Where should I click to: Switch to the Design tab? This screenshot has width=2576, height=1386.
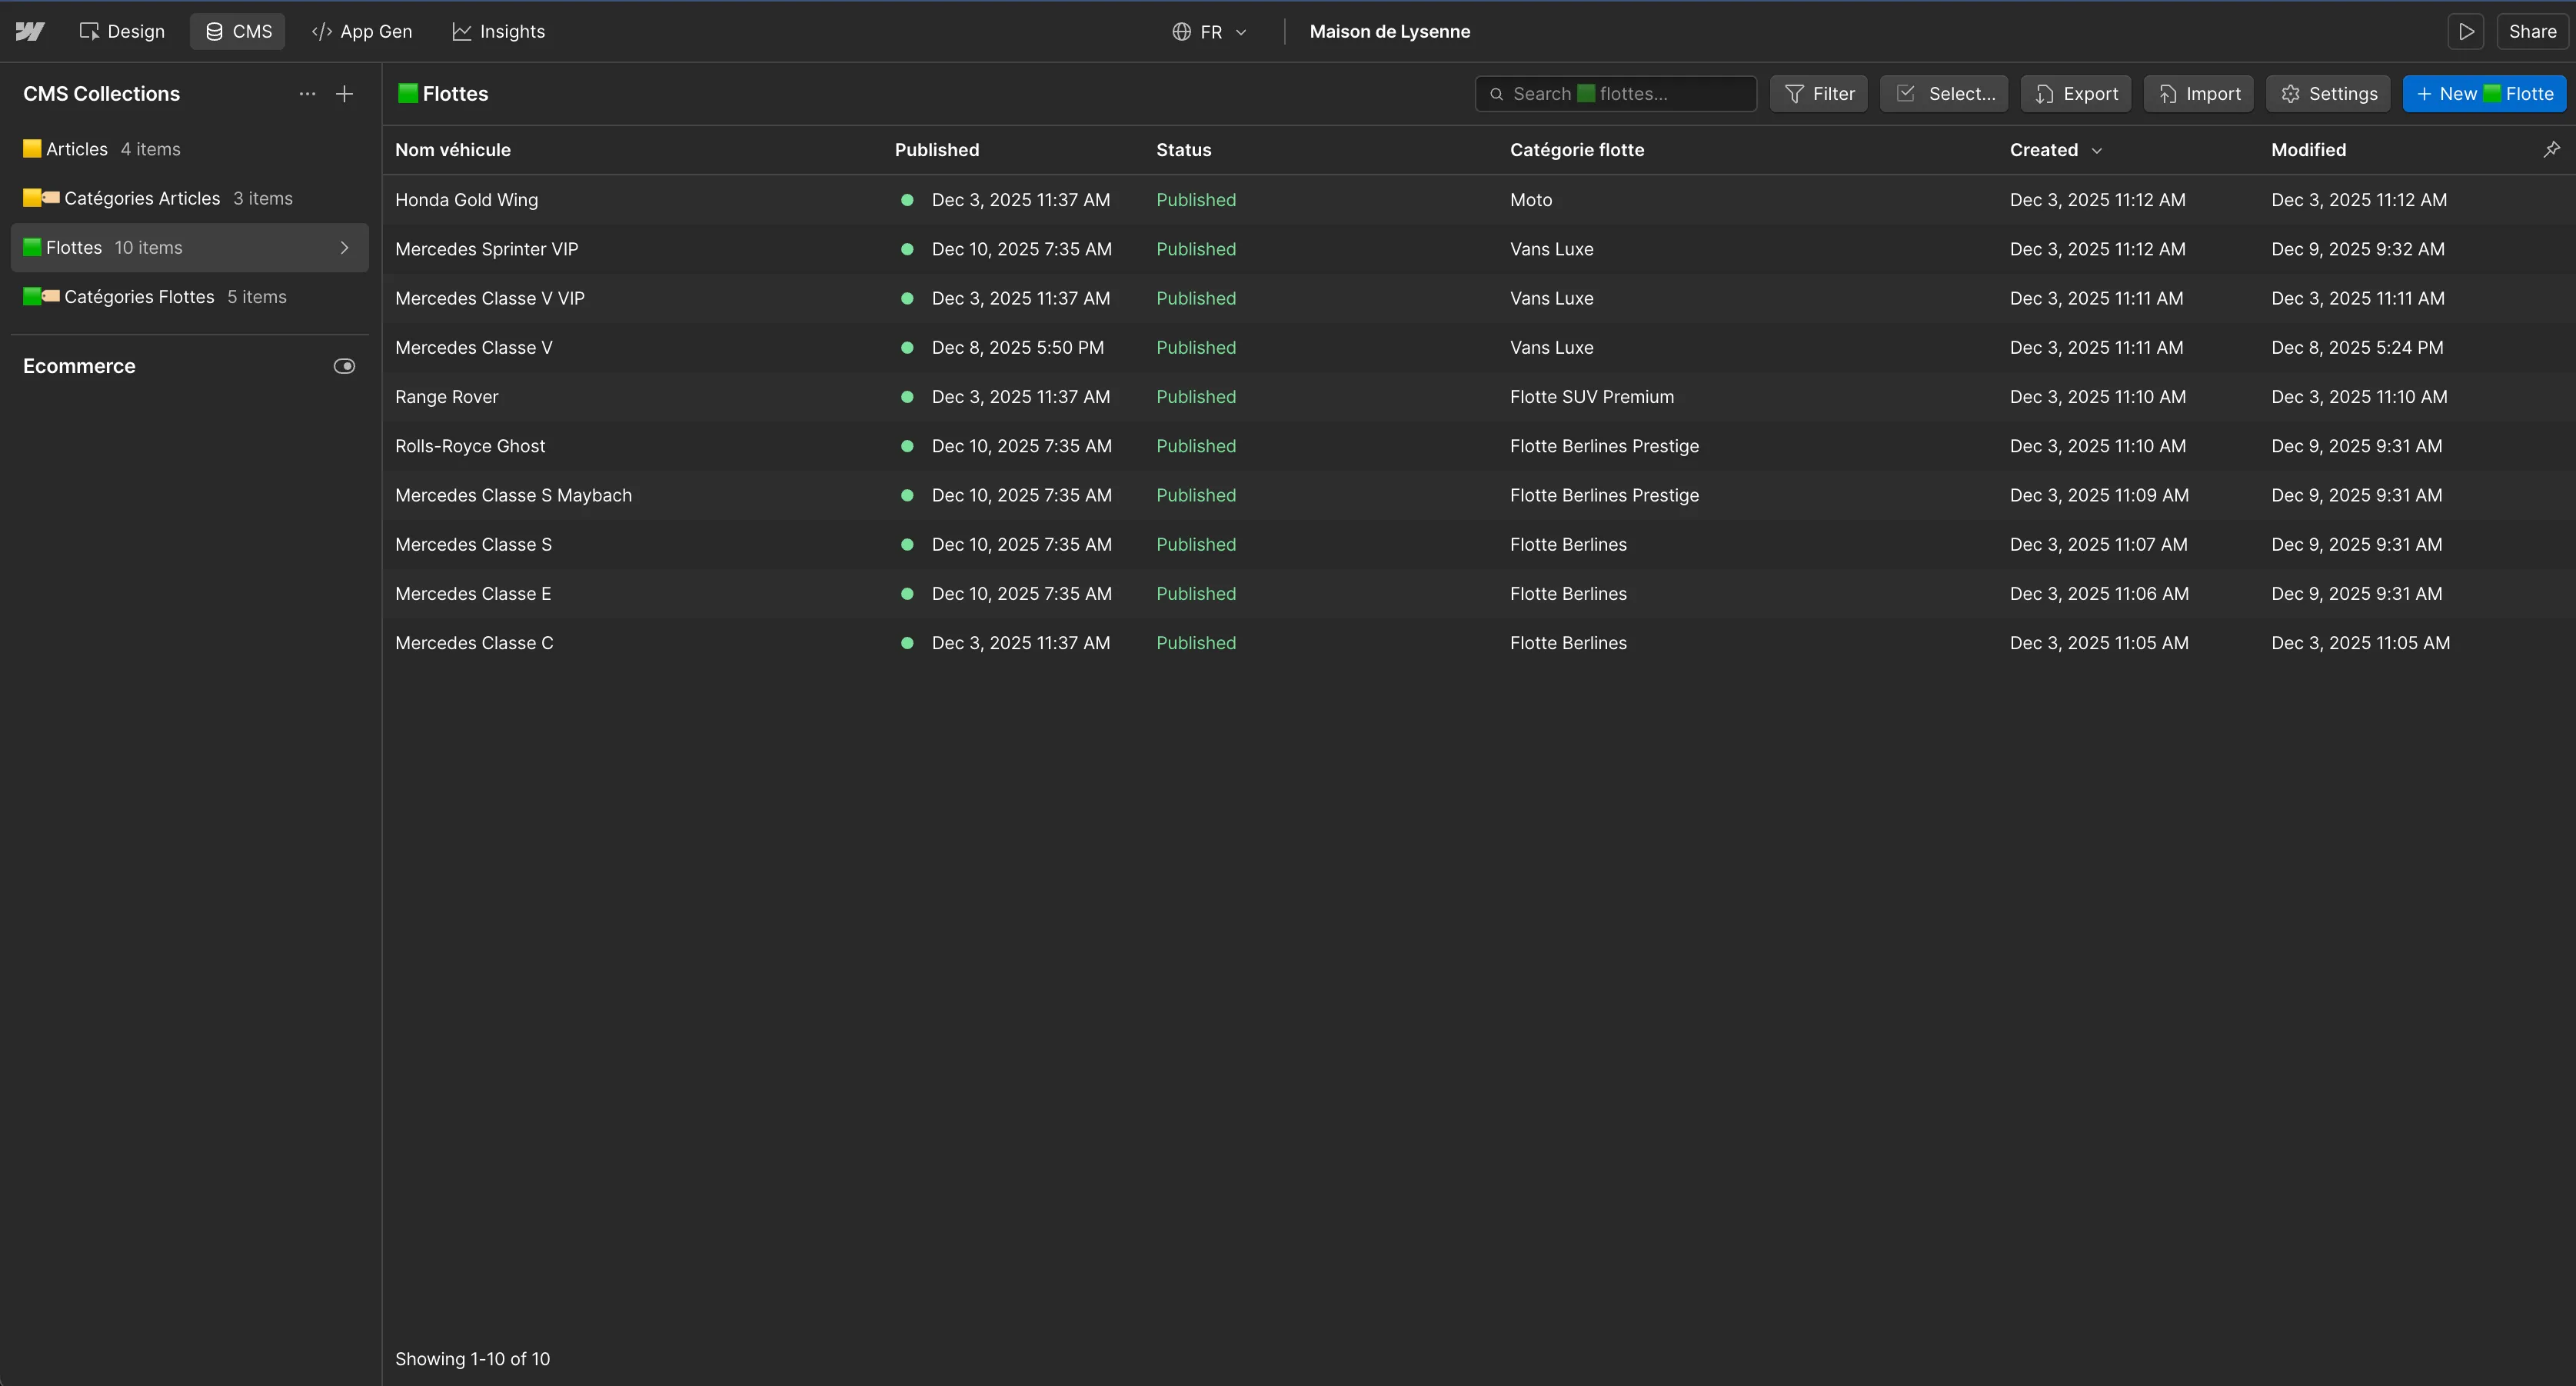pyautogui.click(x=122, y=32)
